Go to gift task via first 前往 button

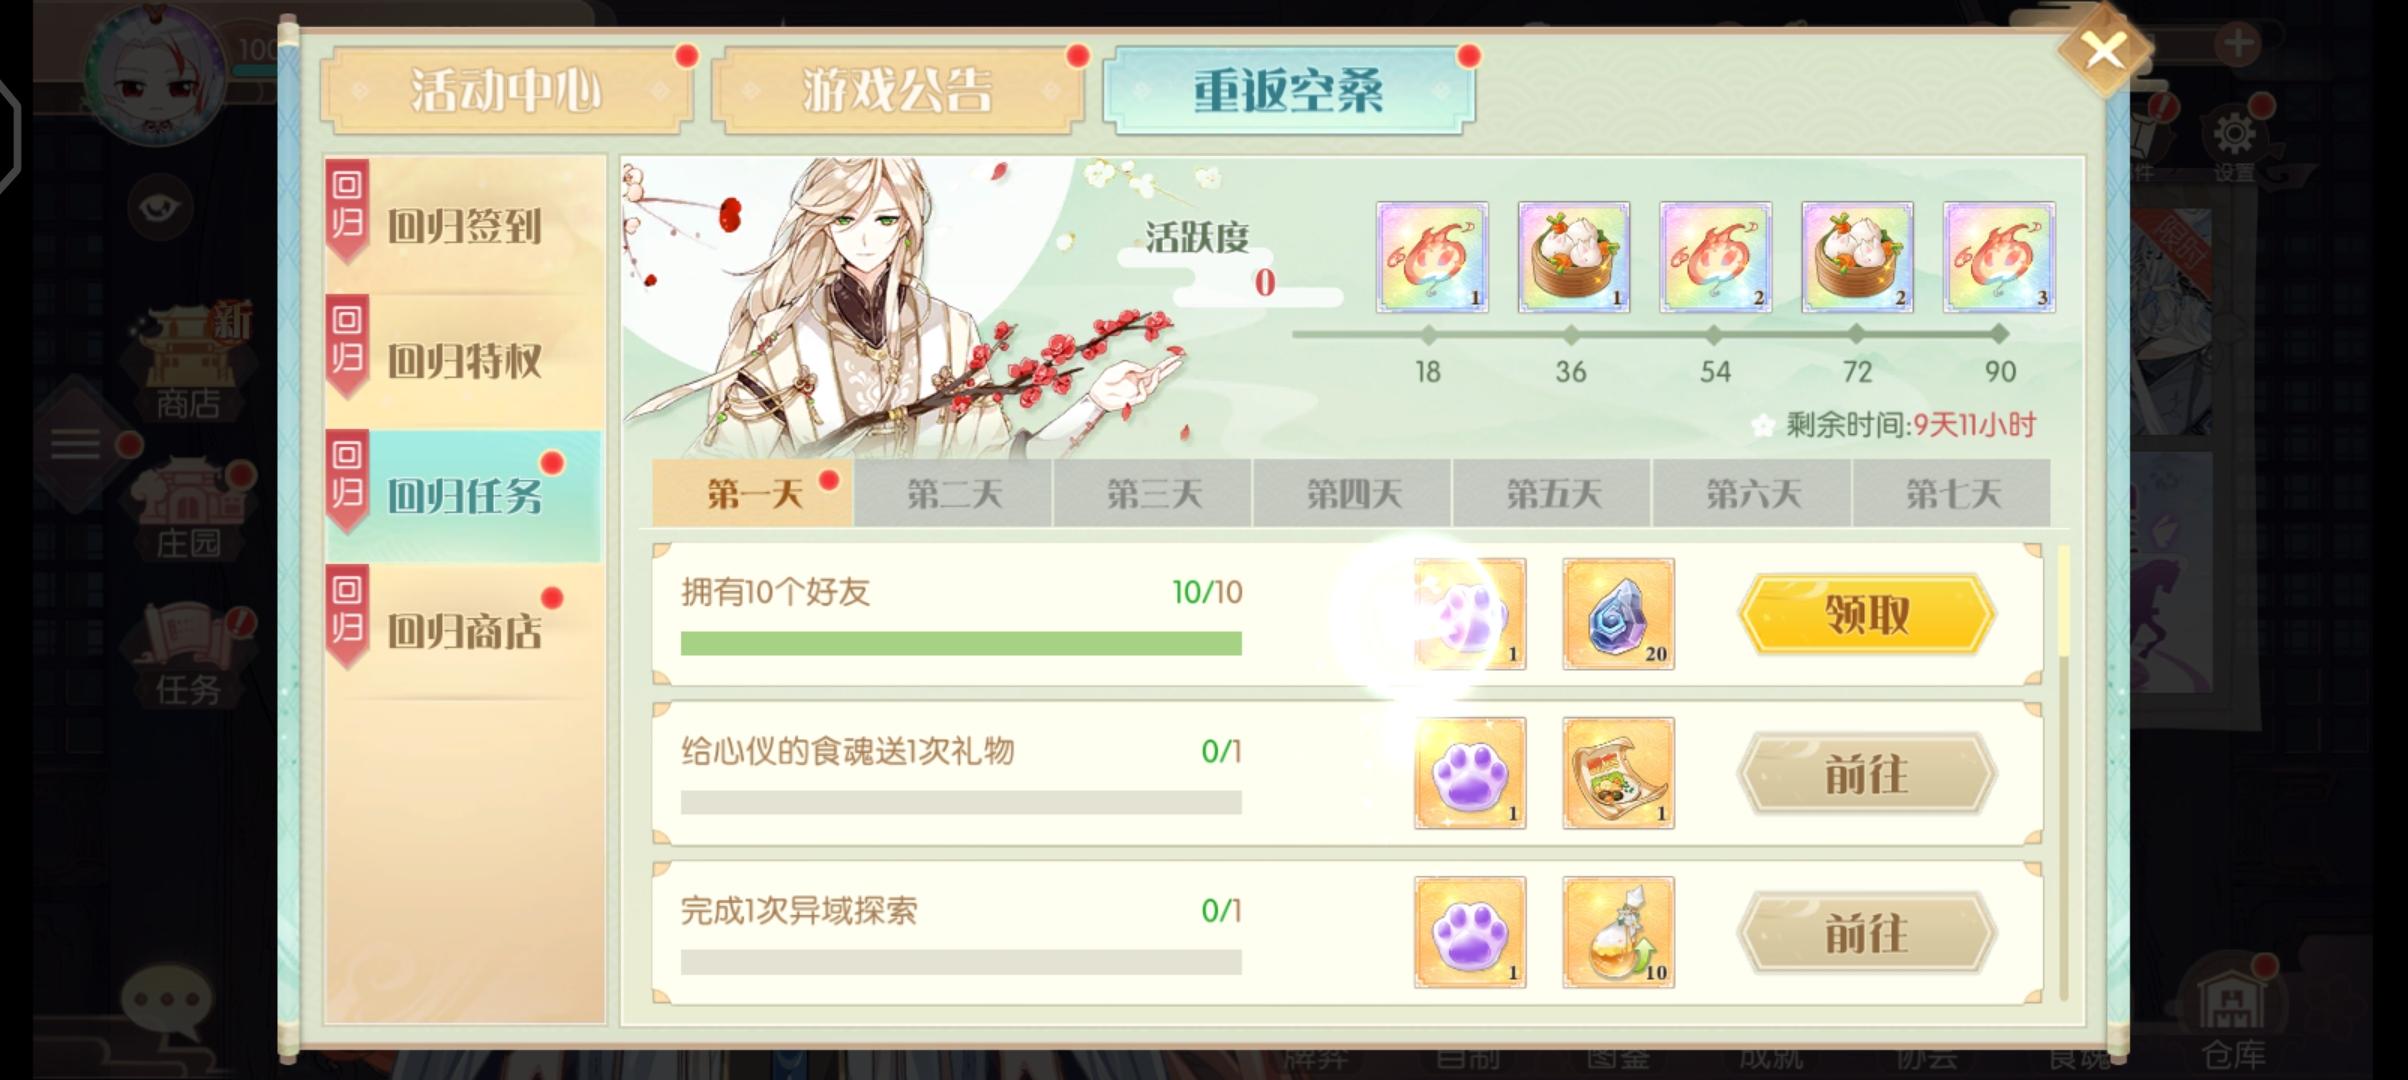tap(1867, 774)
